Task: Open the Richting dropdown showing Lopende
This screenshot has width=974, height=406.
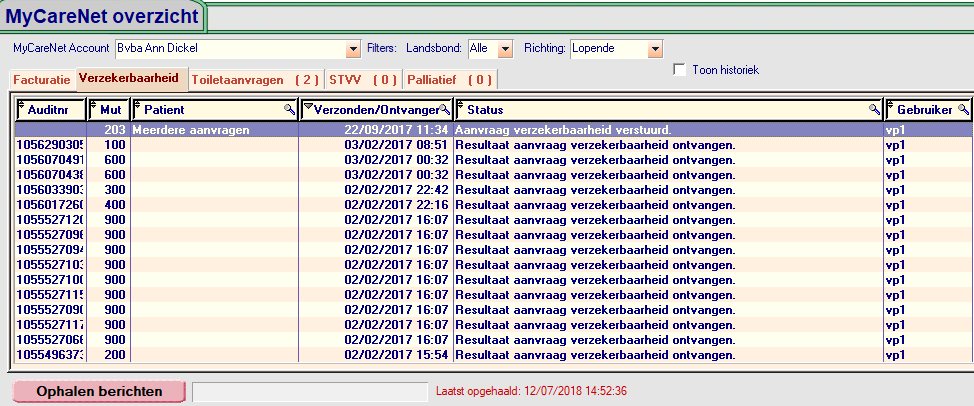Action: [655, 49]
